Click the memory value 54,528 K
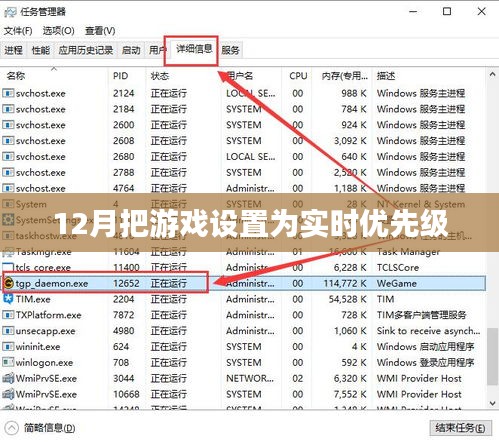 [348, 299]
